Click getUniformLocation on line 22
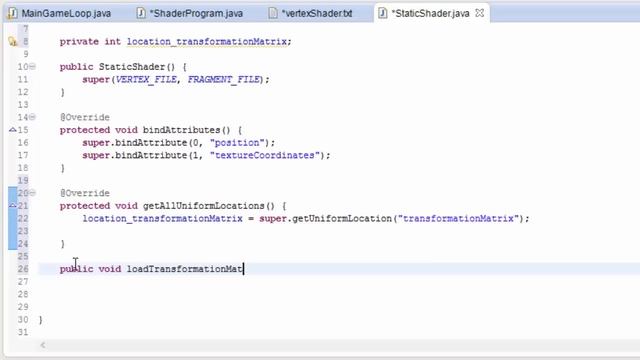The image size is (640, 360). [342, 218]
